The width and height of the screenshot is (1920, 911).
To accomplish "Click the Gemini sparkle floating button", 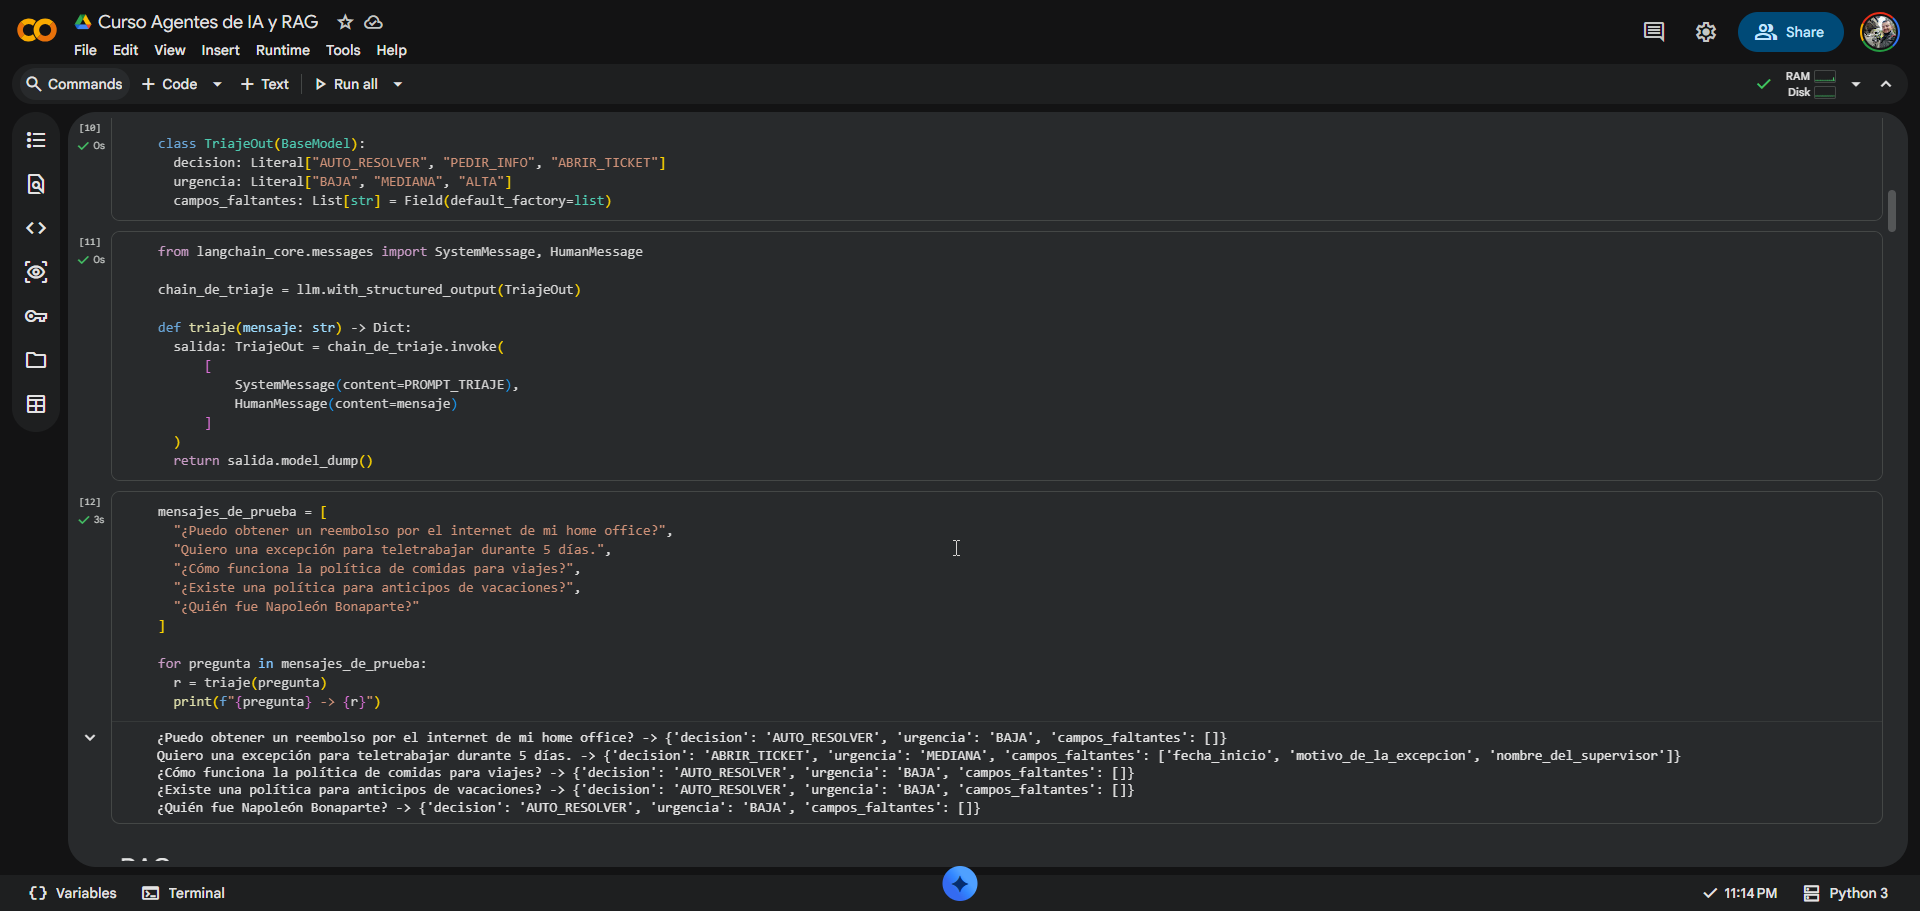I will pyautogui.click(x=960, y=883).
